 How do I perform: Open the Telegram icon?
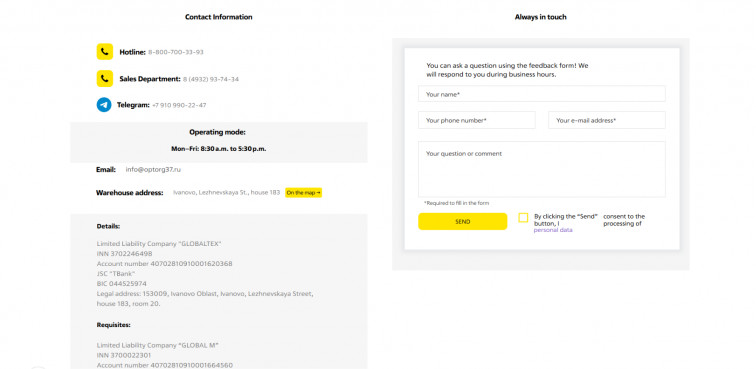tap(104, 105)
